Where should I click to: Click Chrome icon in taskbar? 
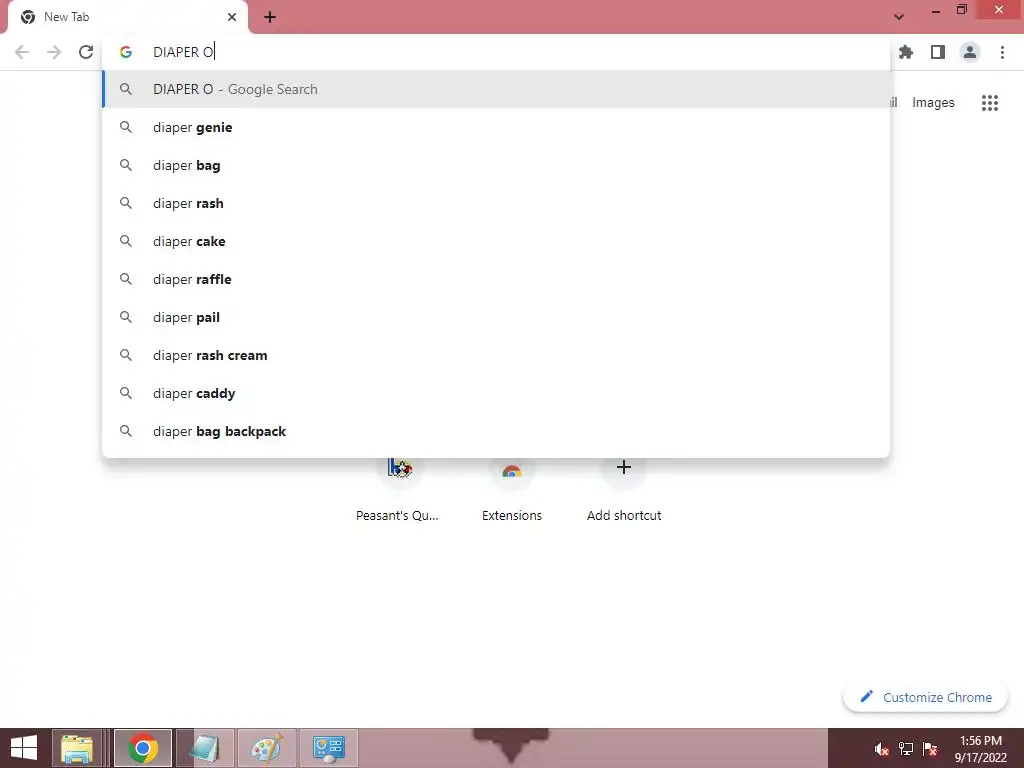142,748
